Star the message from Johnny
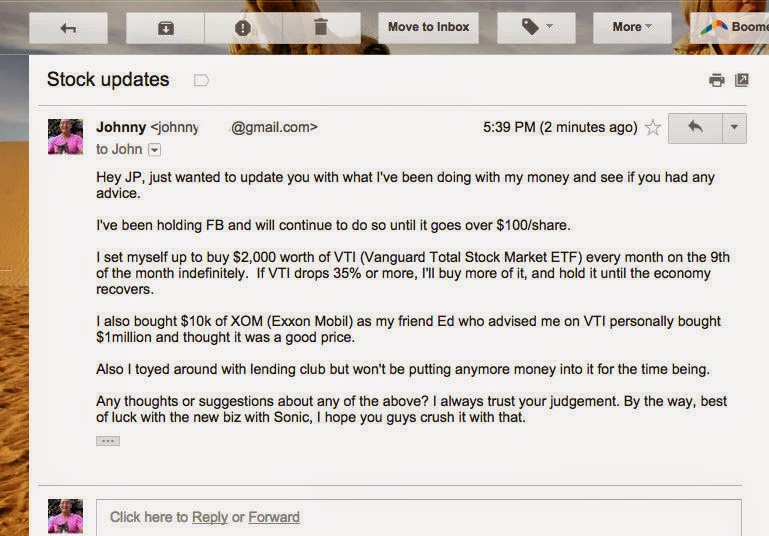 pyautogui.click(x=653, y=128)
